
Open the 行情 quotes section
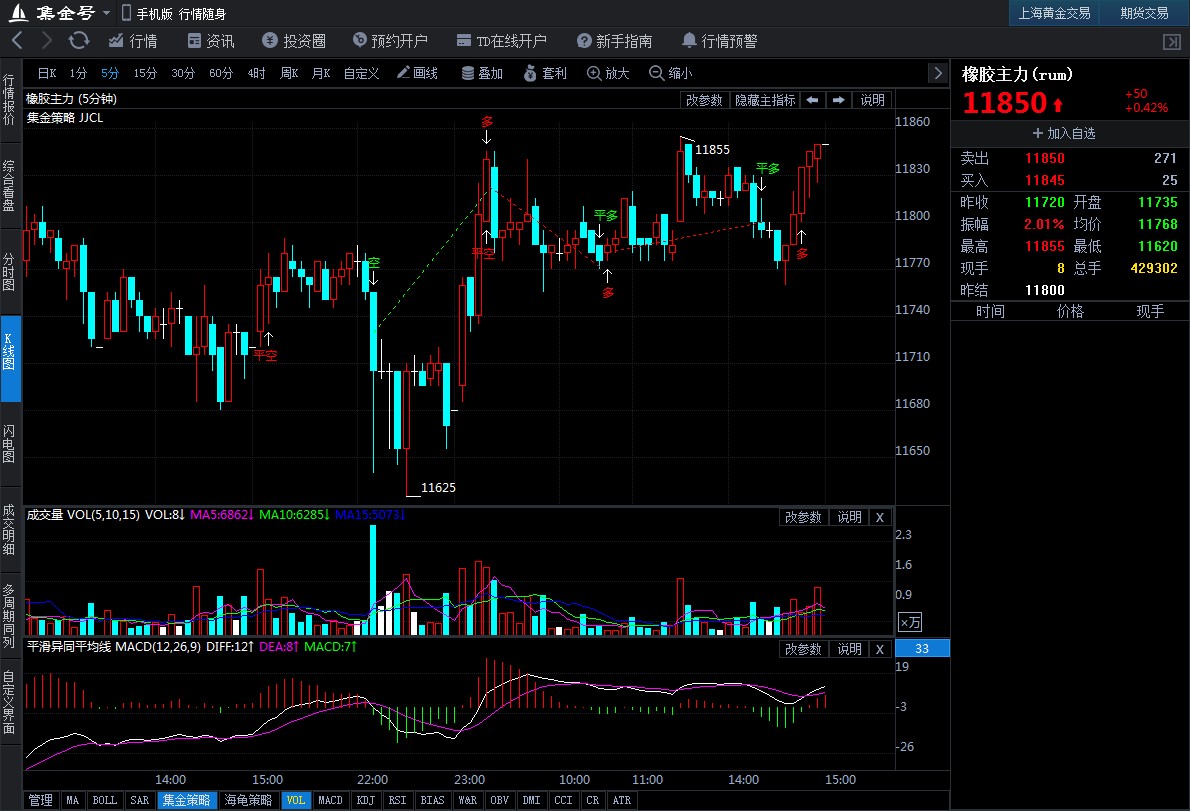click(x=133, y=41)
